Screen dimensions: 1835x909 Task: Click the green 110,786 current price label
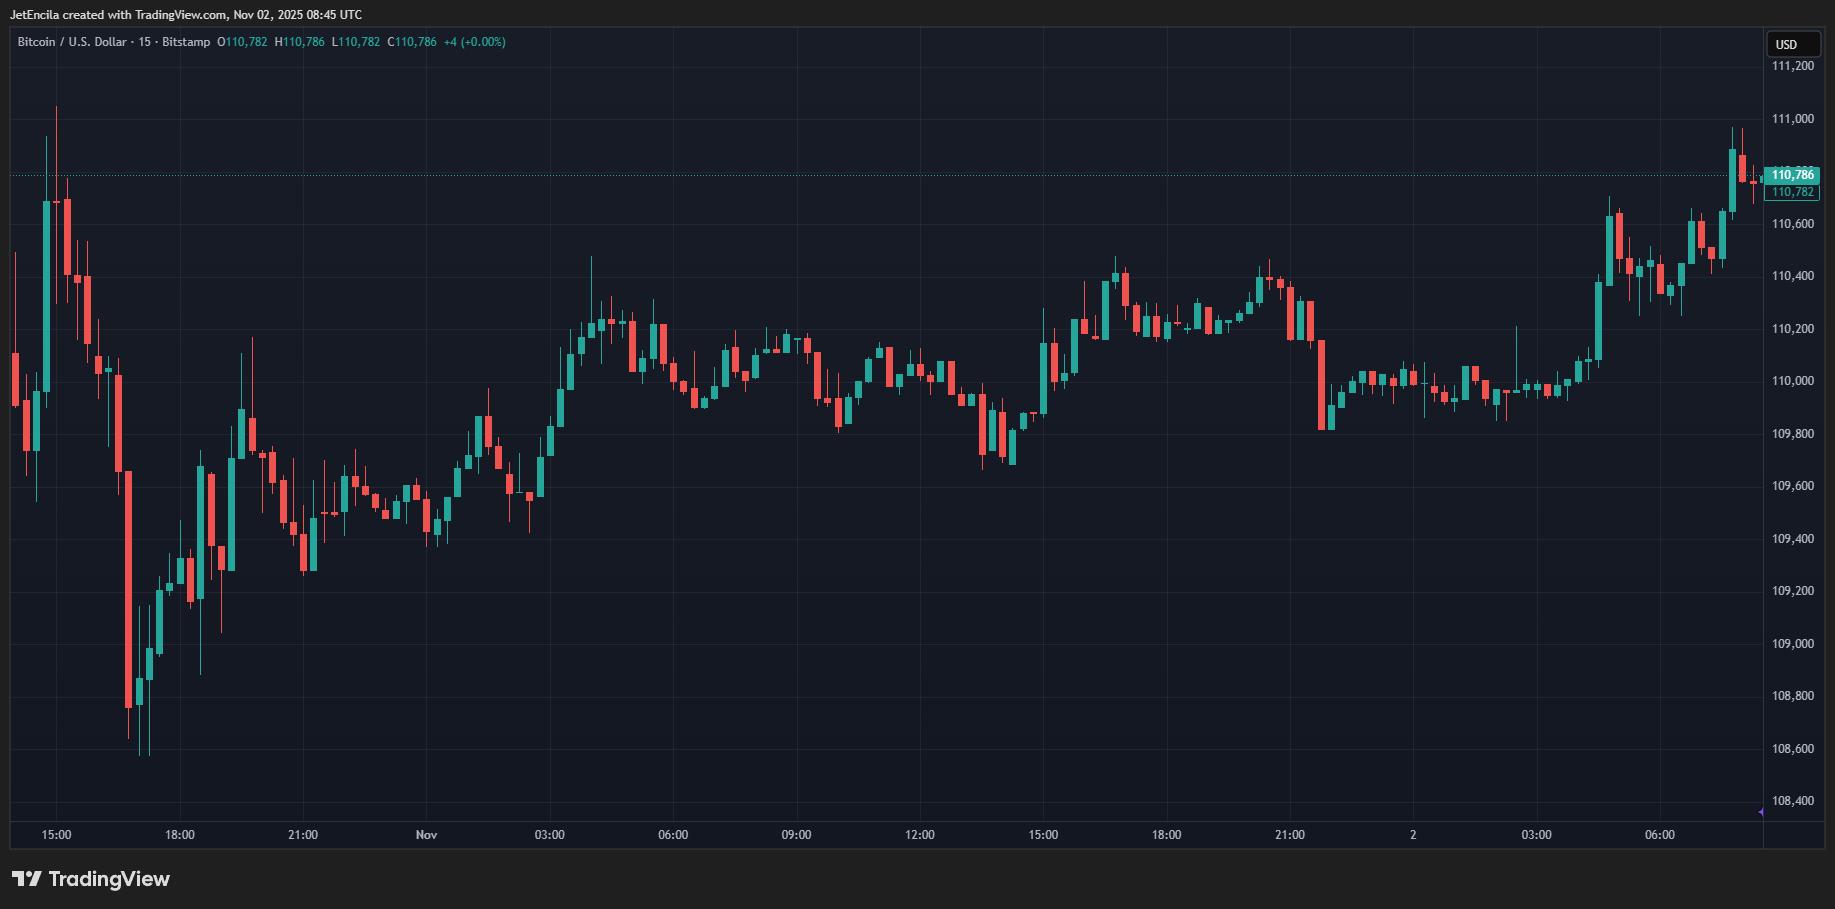coord(1791,175)
